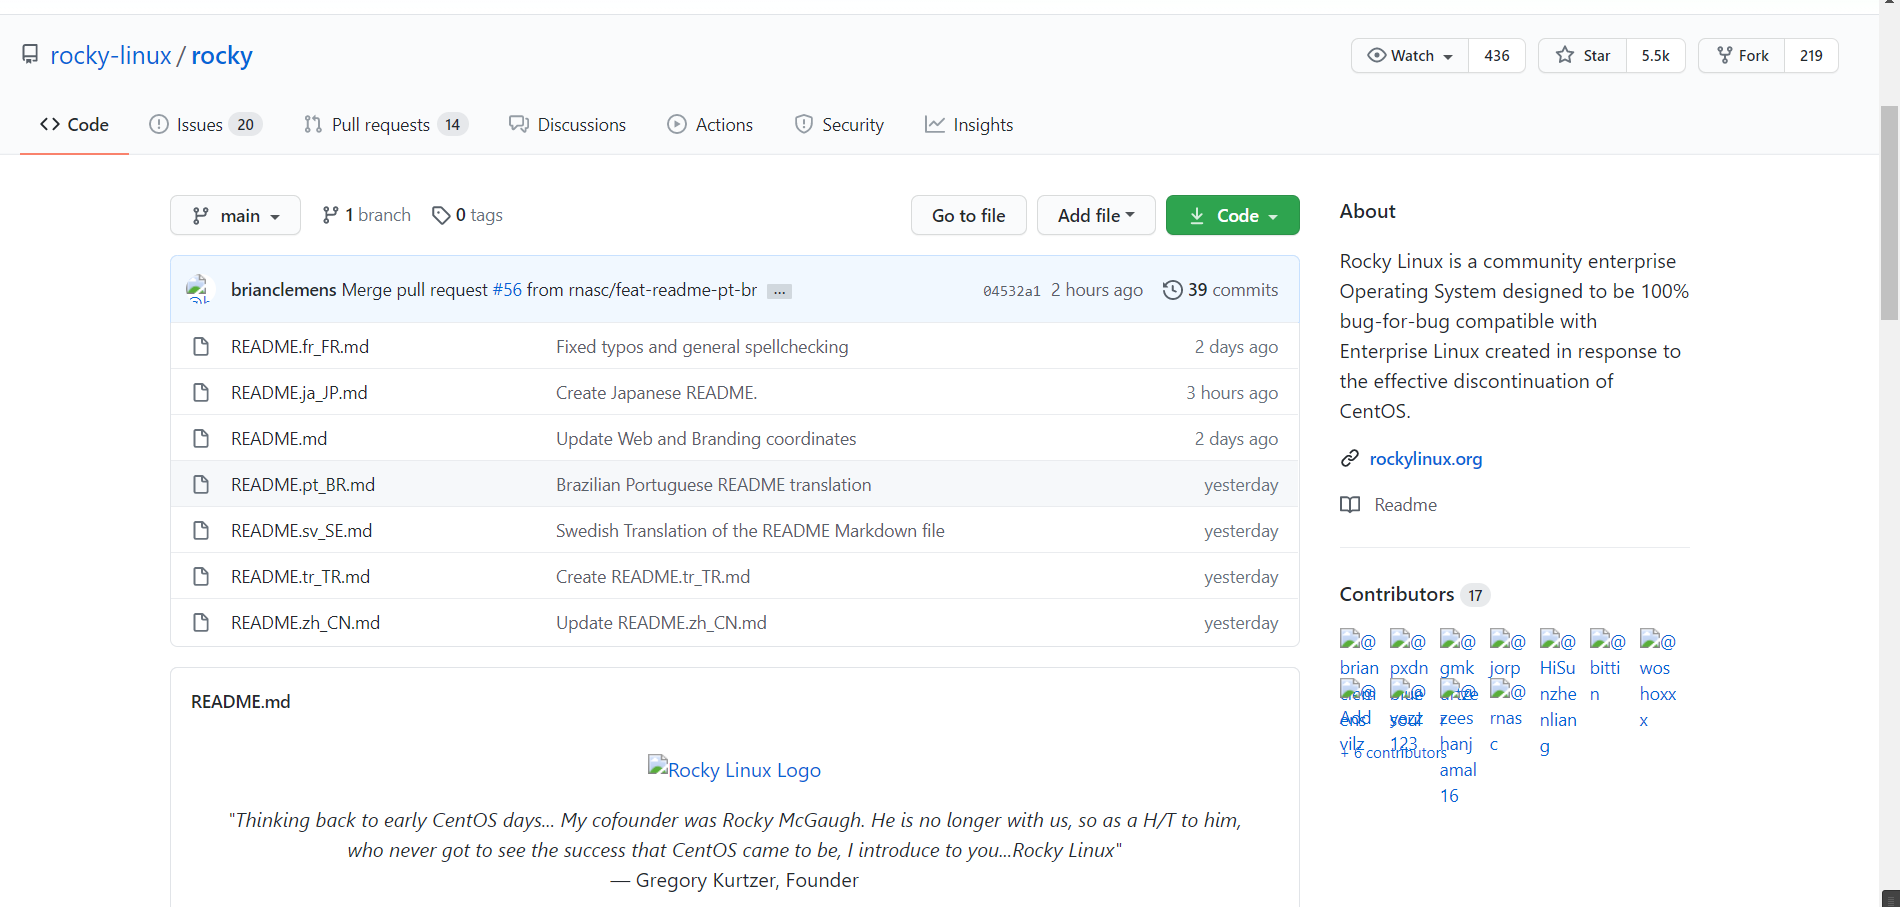Click the file icon for README.tr_TR.md
The height and width of the screenshot is (907, 1900).
pyautogui.click(x=201, y=577)
